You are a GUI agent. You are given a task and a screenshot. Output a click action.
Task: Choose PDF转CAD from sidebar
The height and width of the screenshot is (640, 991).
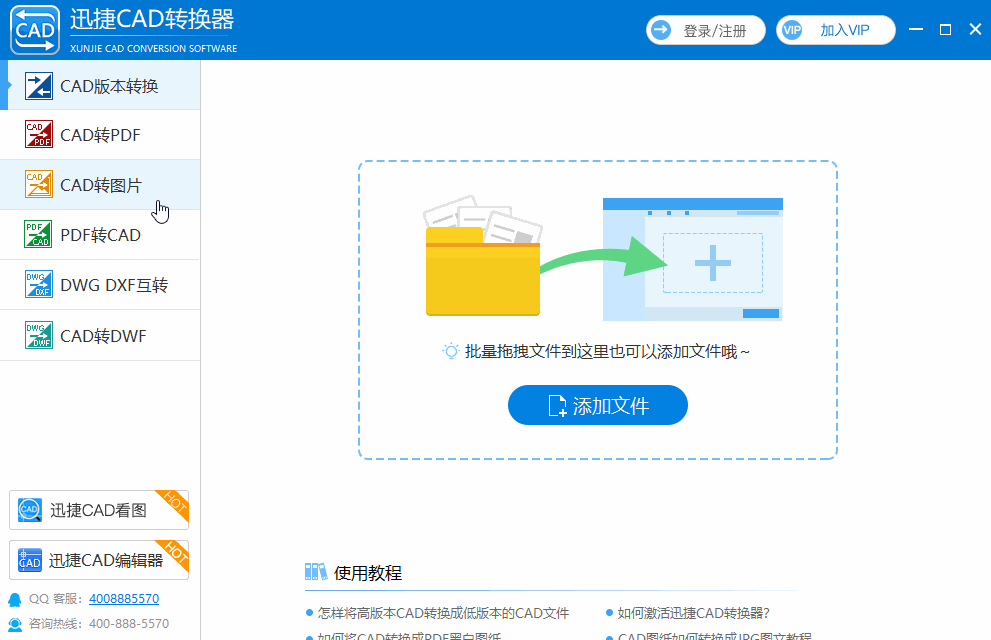[x=100, y=234]
